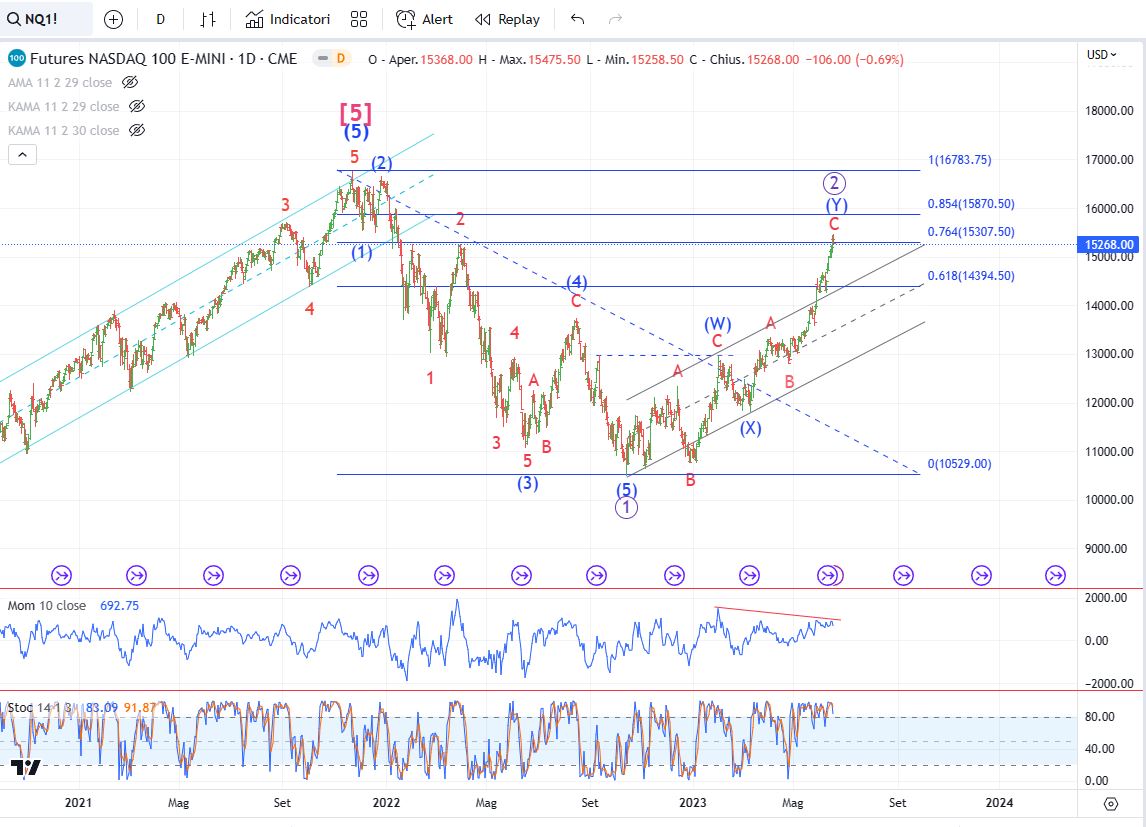The height and width of the screenshot is (827, 1146).
Task: Click the change value −106.00 (−0.69%)
Action: tap(854, 59)
